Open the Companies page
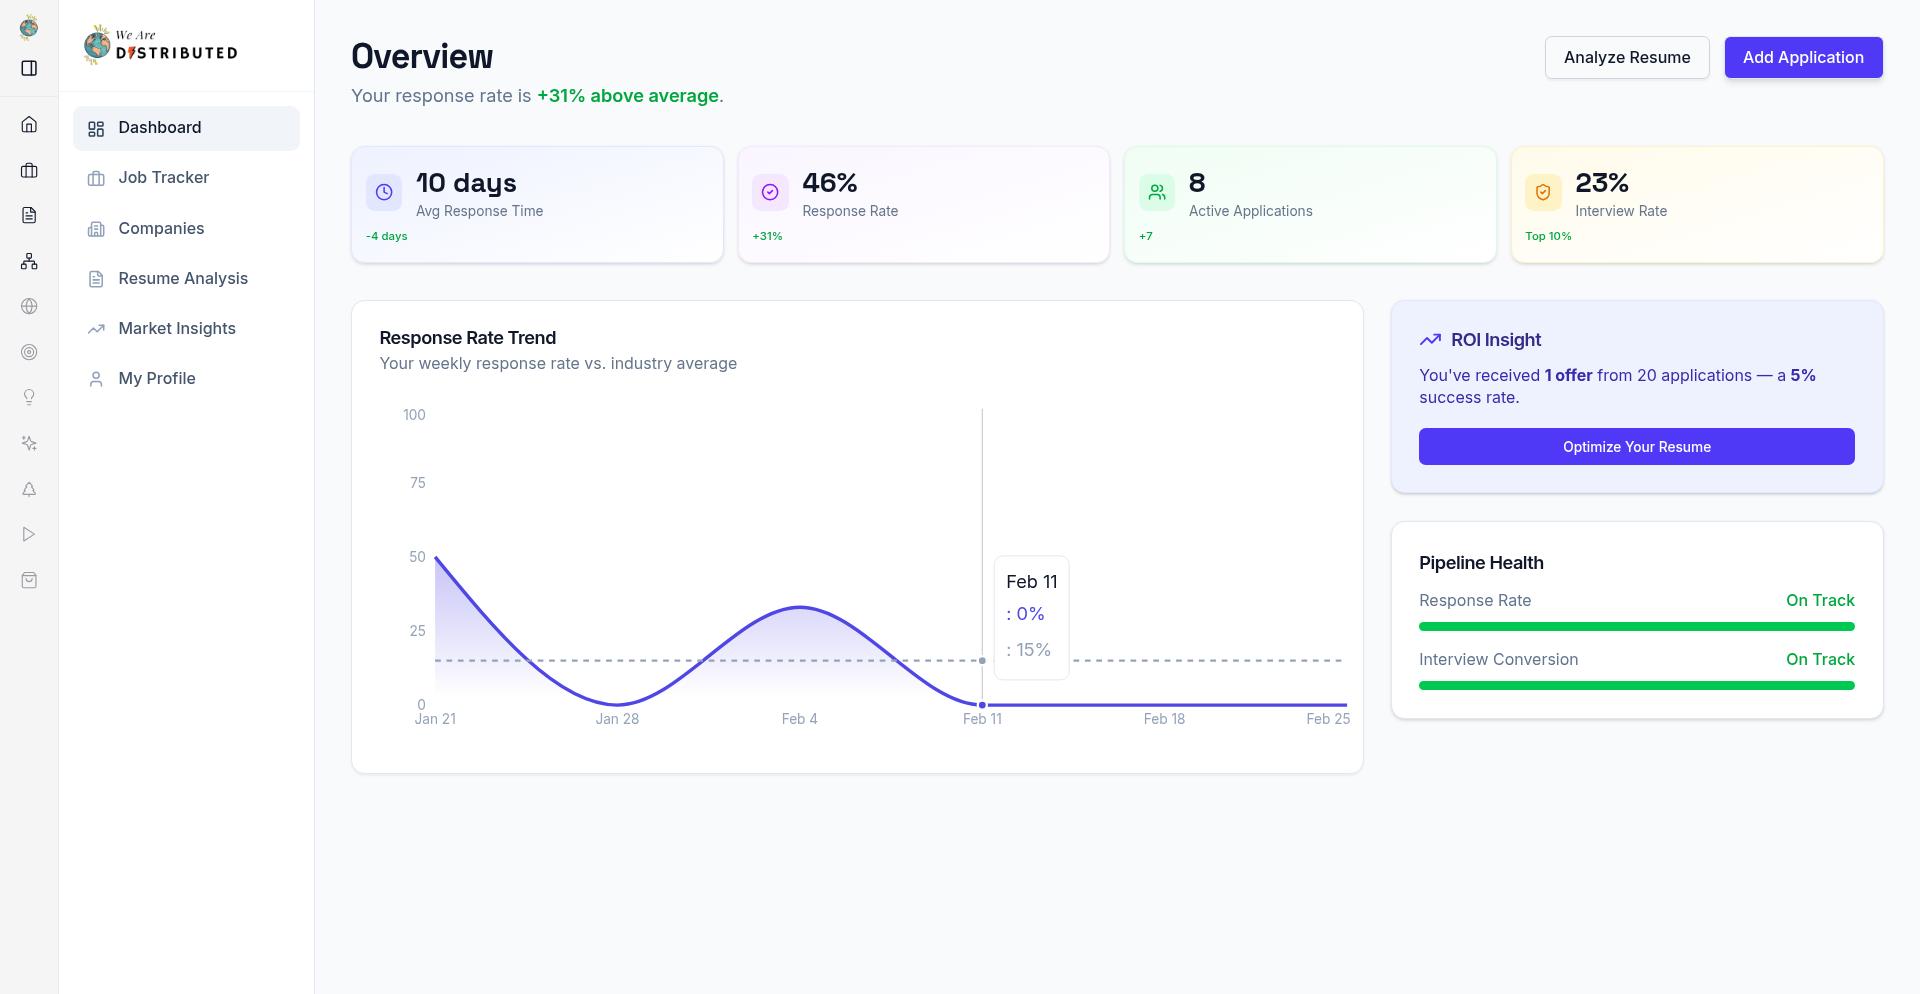 (x=161, y=228)
